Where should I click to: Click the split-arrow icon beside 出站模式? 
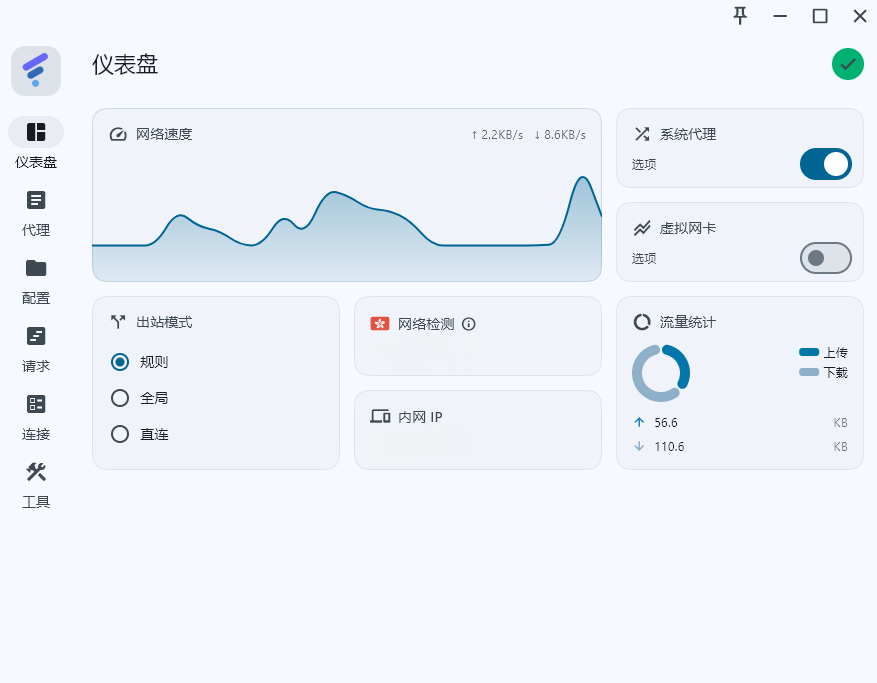(x=118, y=322)
